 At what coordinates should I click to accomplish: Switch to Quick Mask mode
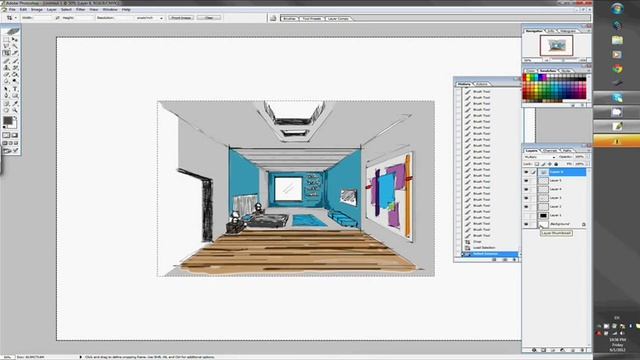click(14, 135)
